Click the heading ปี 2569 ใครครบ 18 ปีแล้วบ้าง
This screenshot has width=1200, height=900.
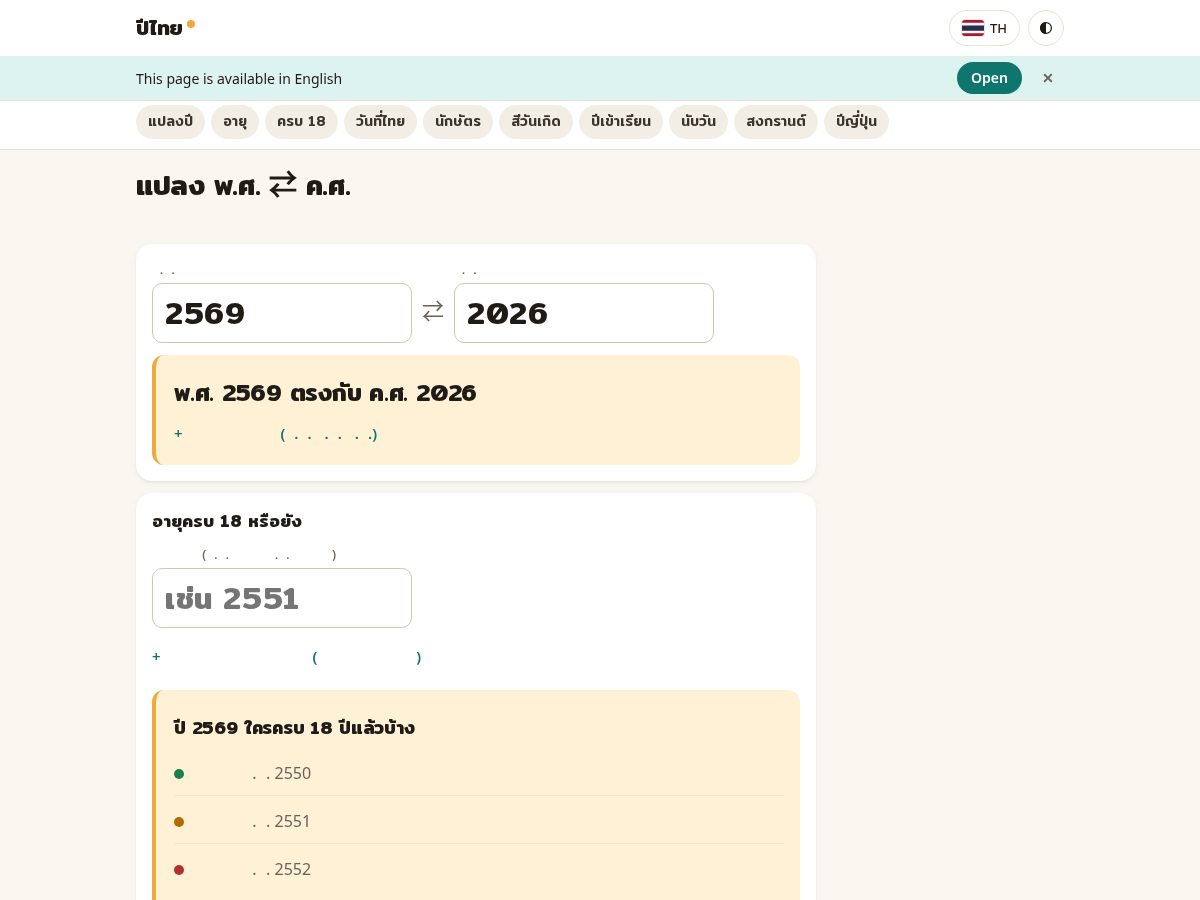point(294,728)
